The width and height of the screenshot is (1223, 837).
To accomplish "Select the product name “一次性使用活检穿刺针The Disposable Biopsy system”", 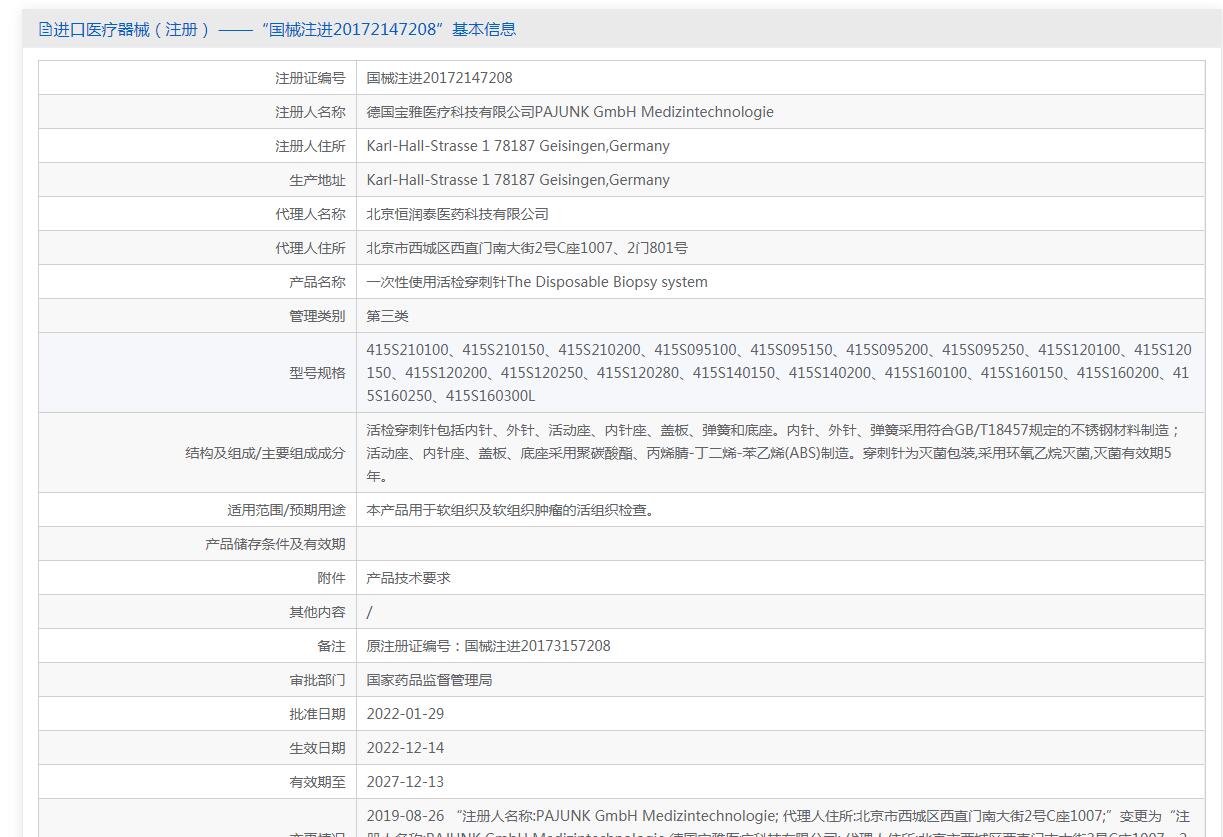I will (x=537, y=282).
